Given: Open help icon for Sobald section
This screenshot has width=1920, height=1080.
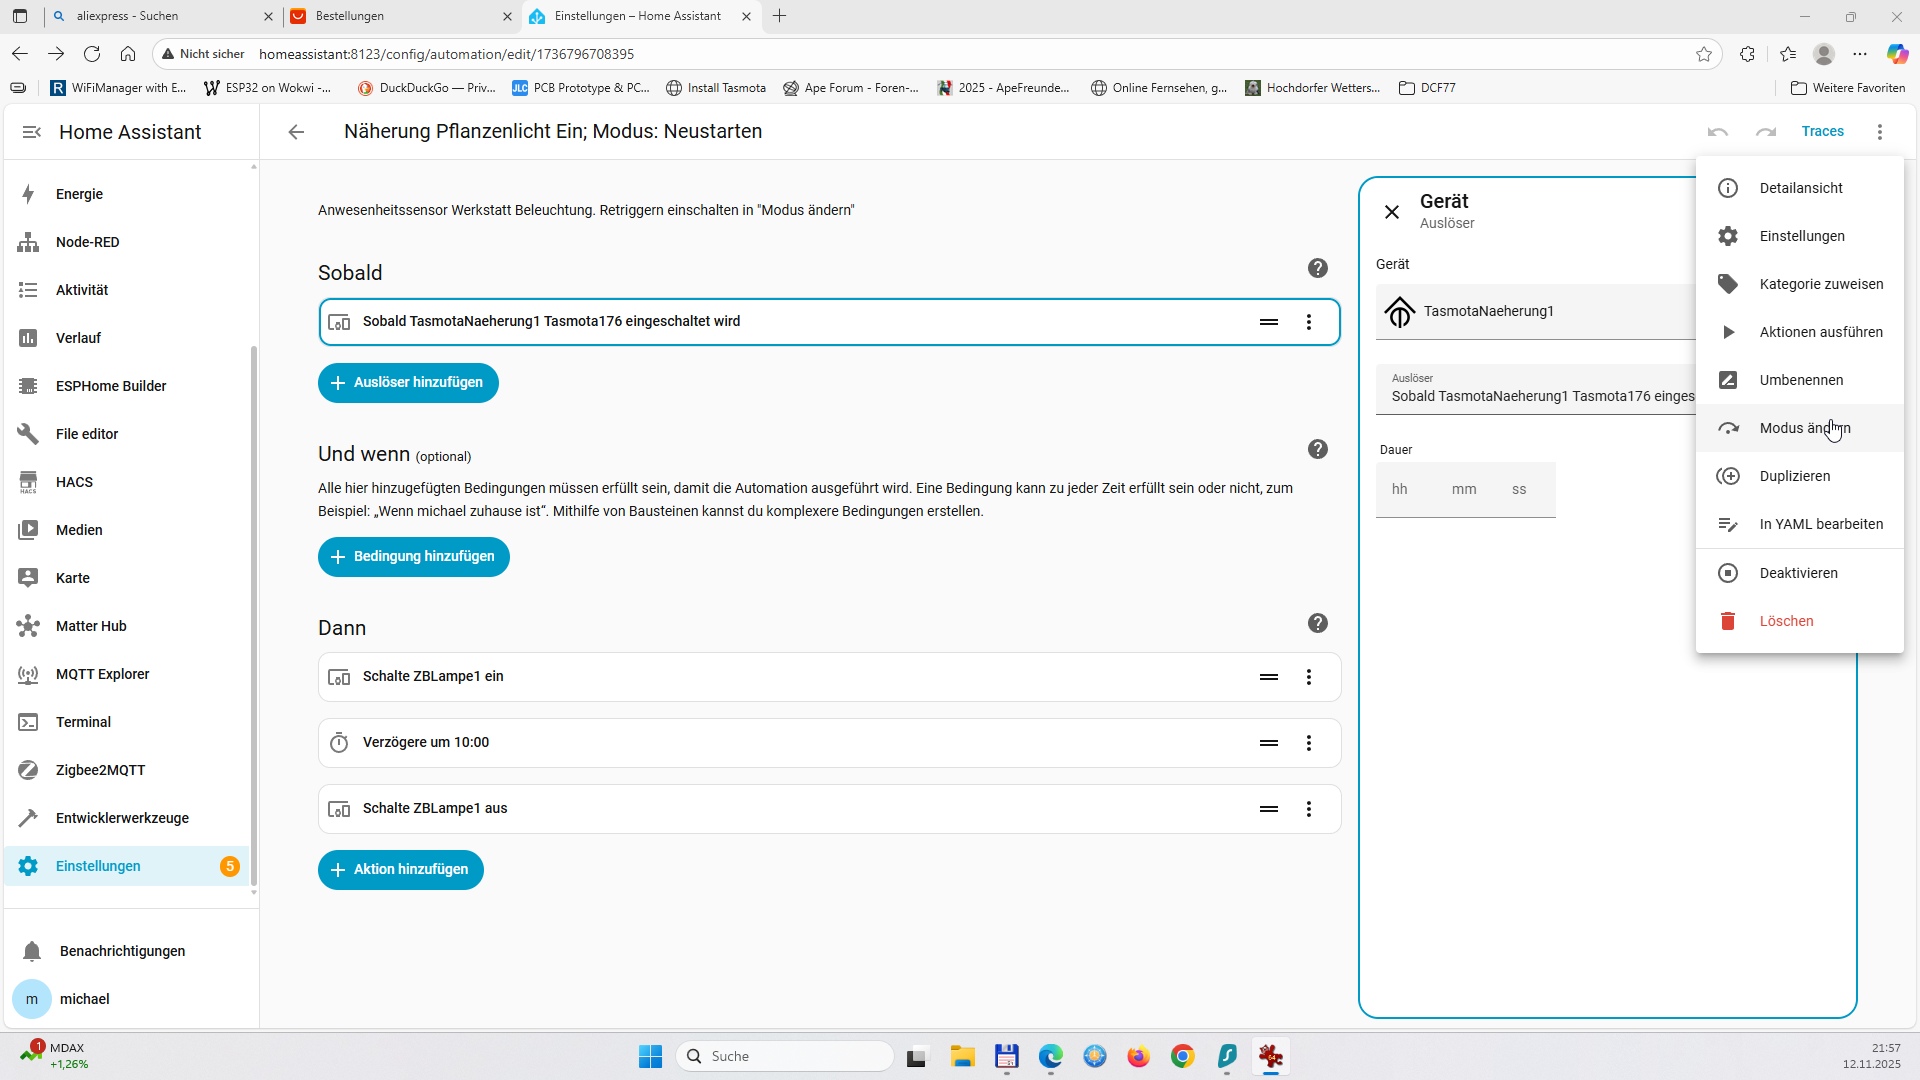Looking at the screenshot, I should [1317, 268].
